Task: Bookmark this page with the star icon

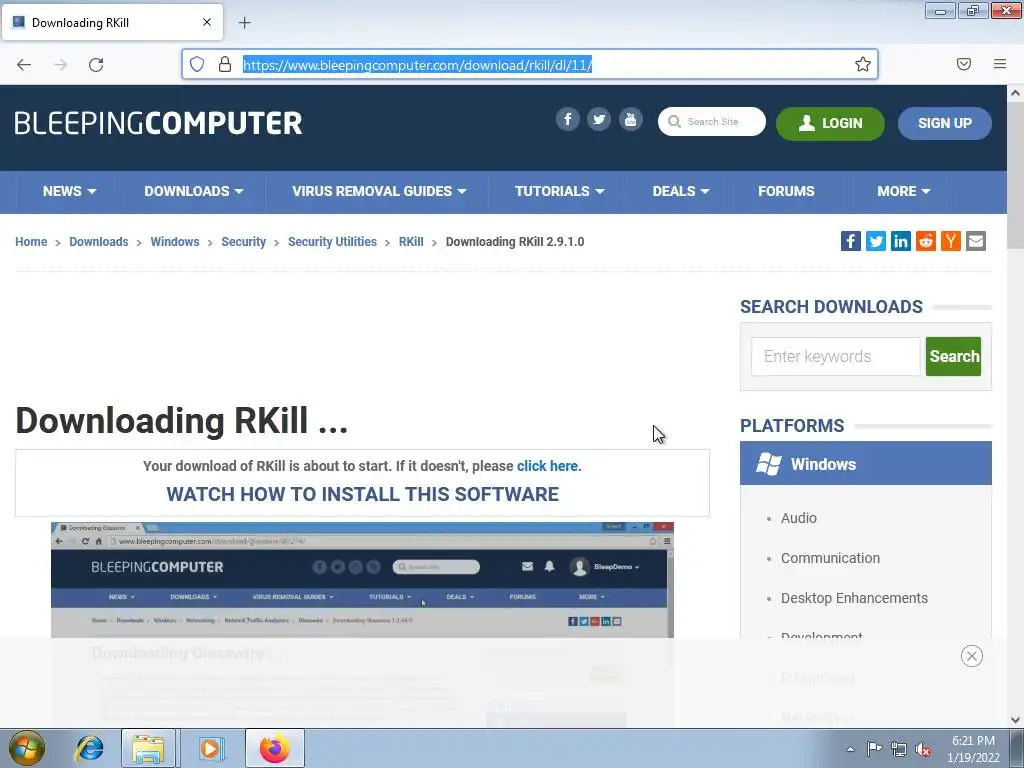Action: pyautogui.click(x=863, y=64)
